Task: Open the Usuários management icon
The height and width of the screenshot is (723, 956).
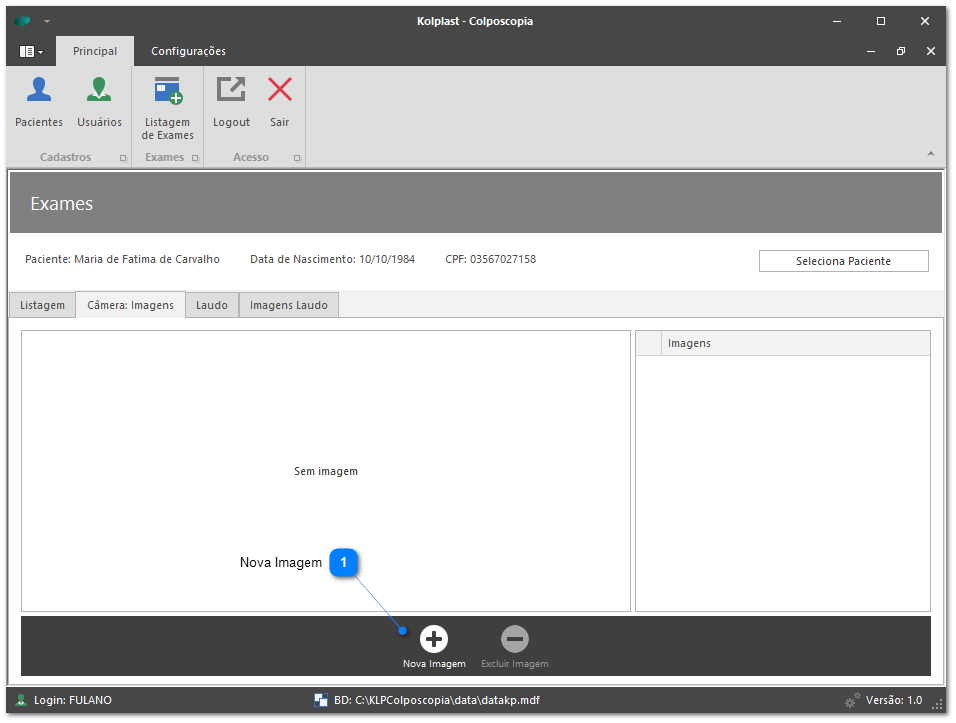Action: (x=99, y=91)
